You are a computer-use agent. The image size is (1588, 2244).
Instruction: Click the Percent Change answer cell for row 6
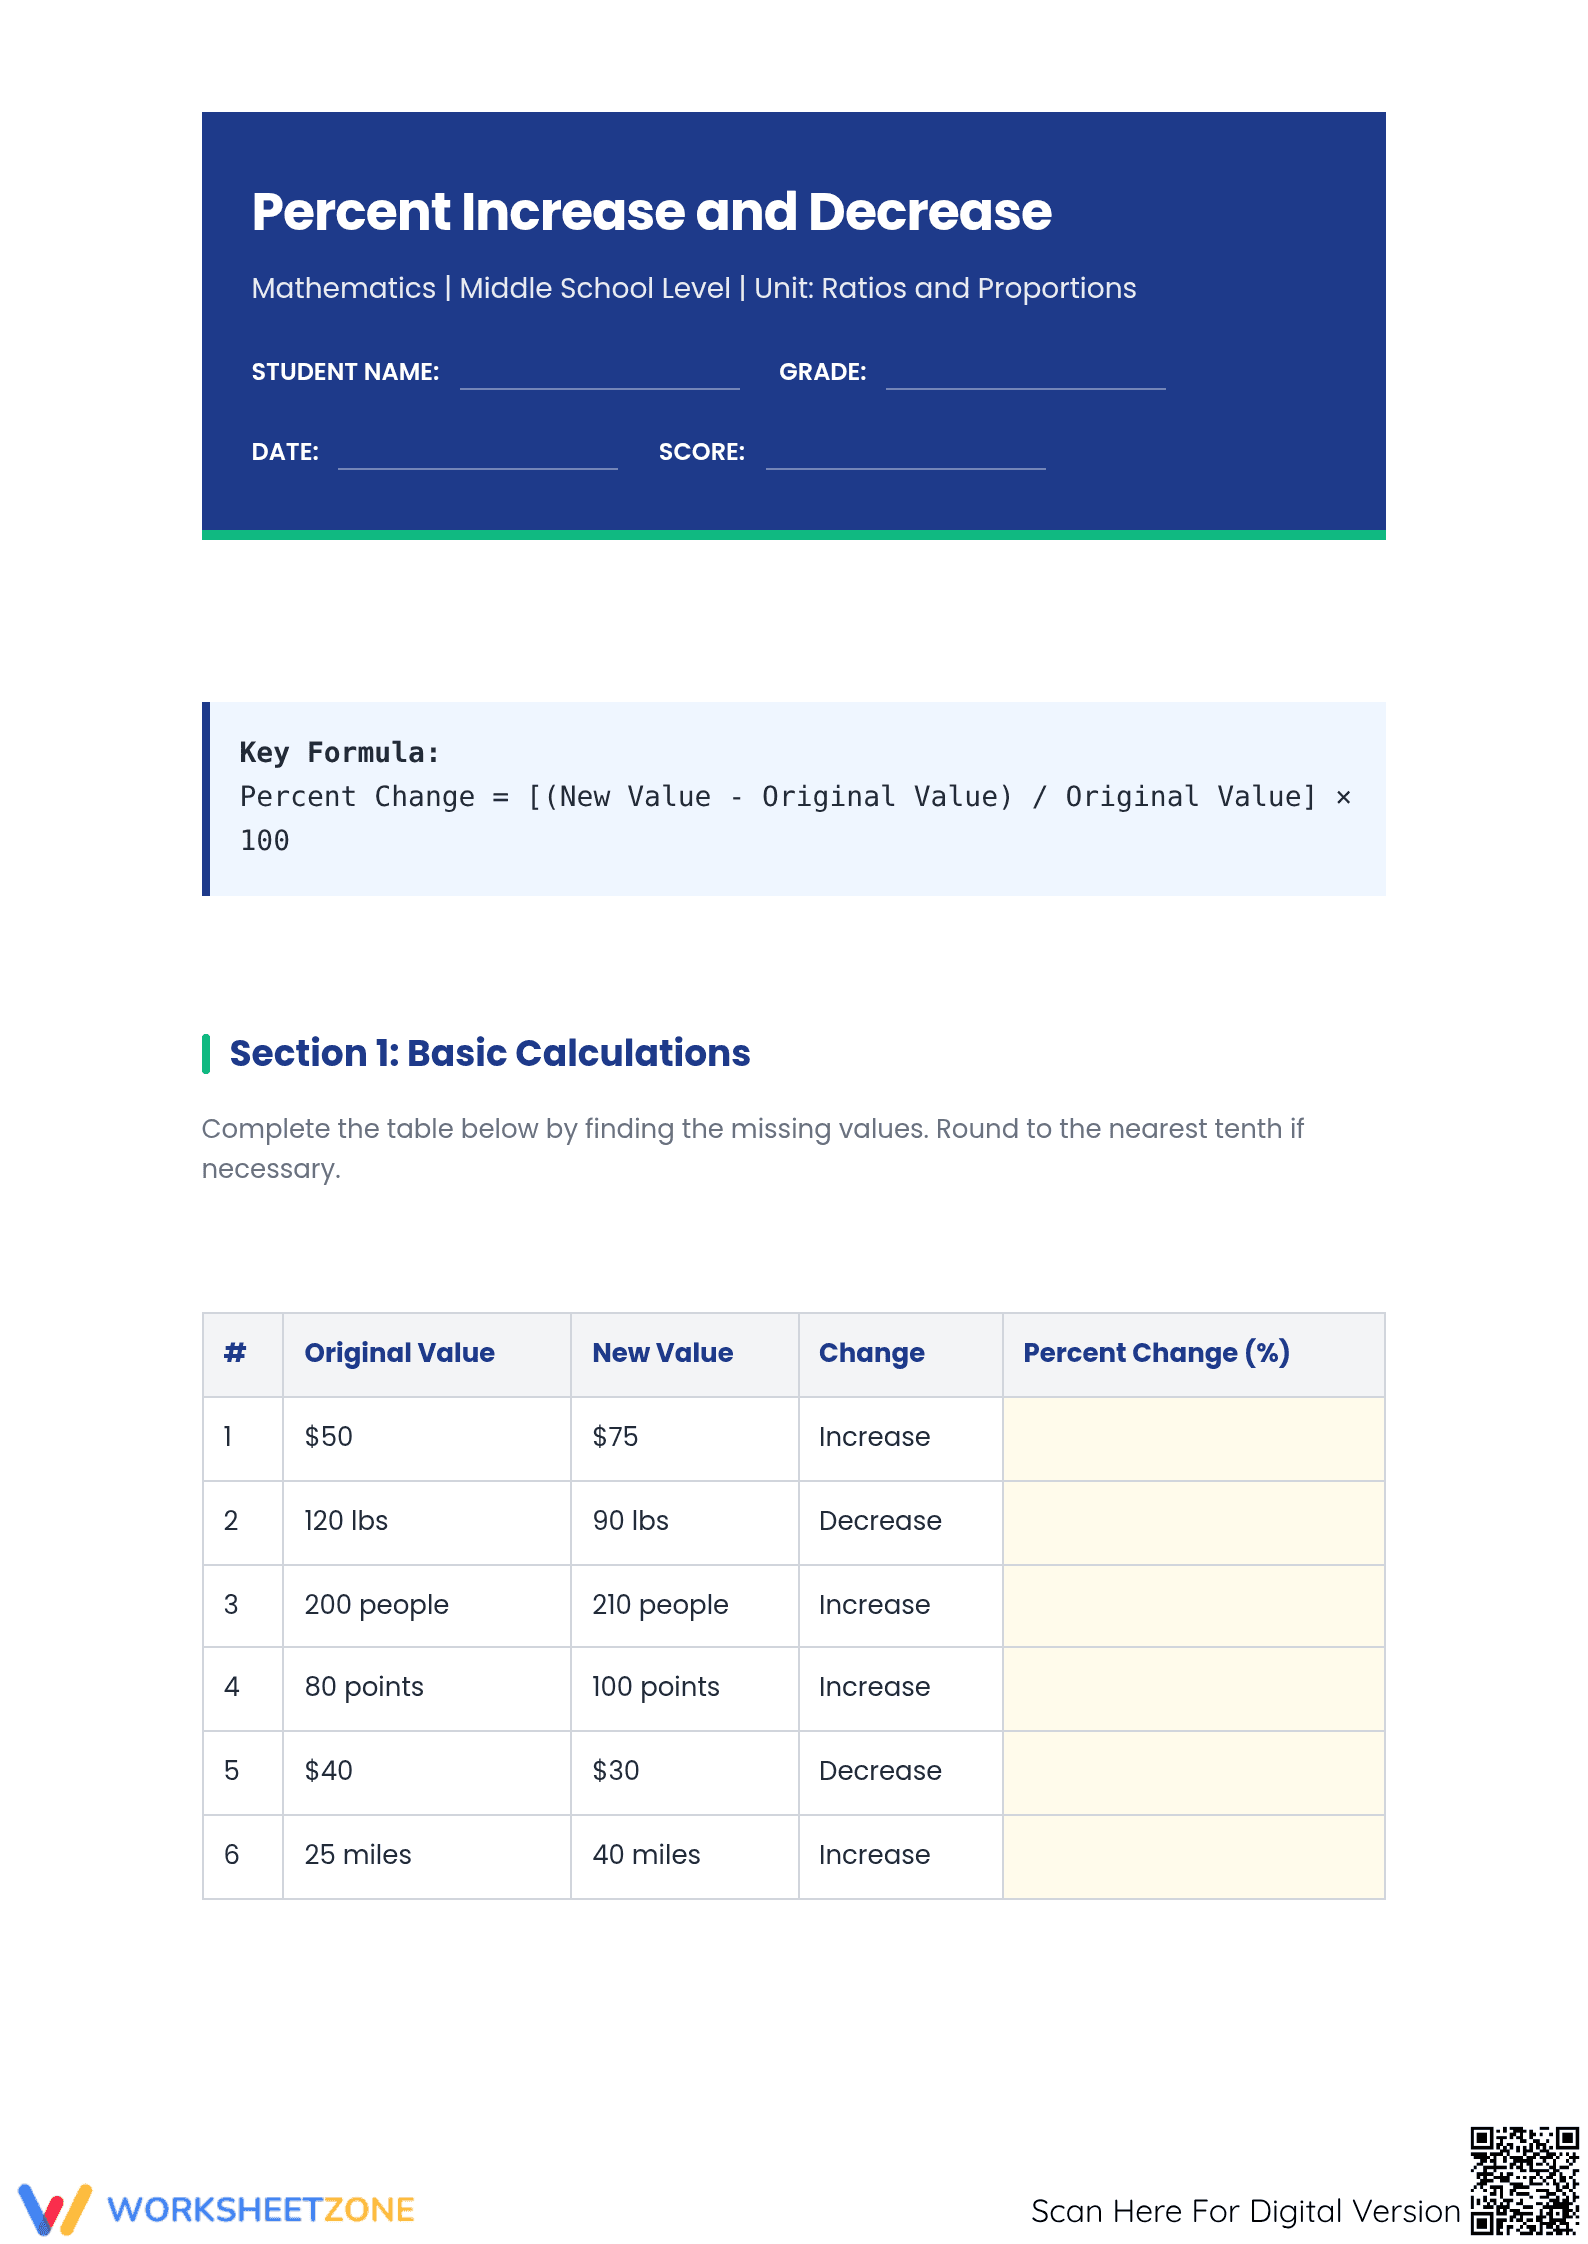1194,1857
